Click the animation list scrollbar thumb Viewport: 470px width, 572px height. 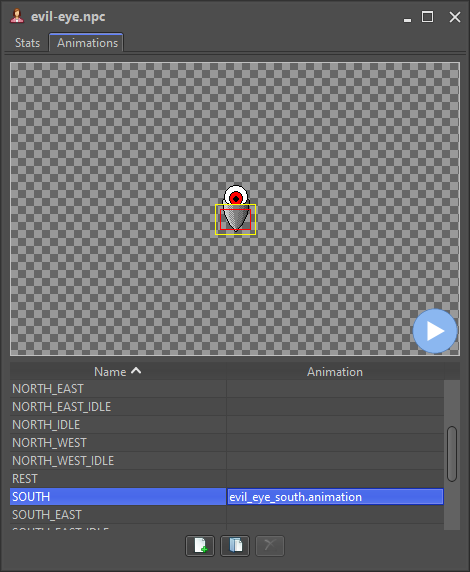(x=452, y=454)
